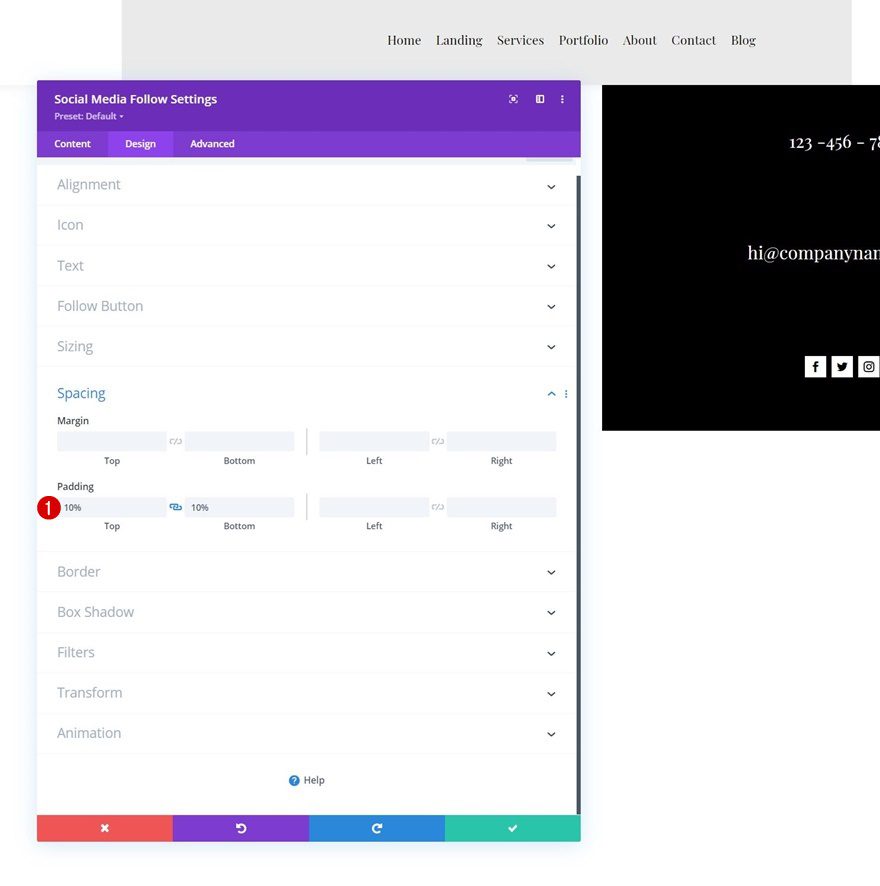Switch to the Content tab
Screen dimensions: 880x886
(72, 144)
